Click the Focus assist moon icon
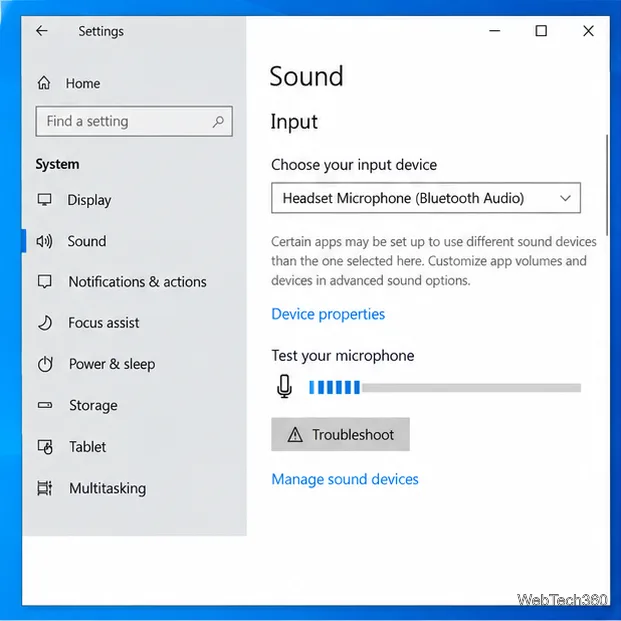The height and width of the screenshot is (621, 621). pos(45,323)
